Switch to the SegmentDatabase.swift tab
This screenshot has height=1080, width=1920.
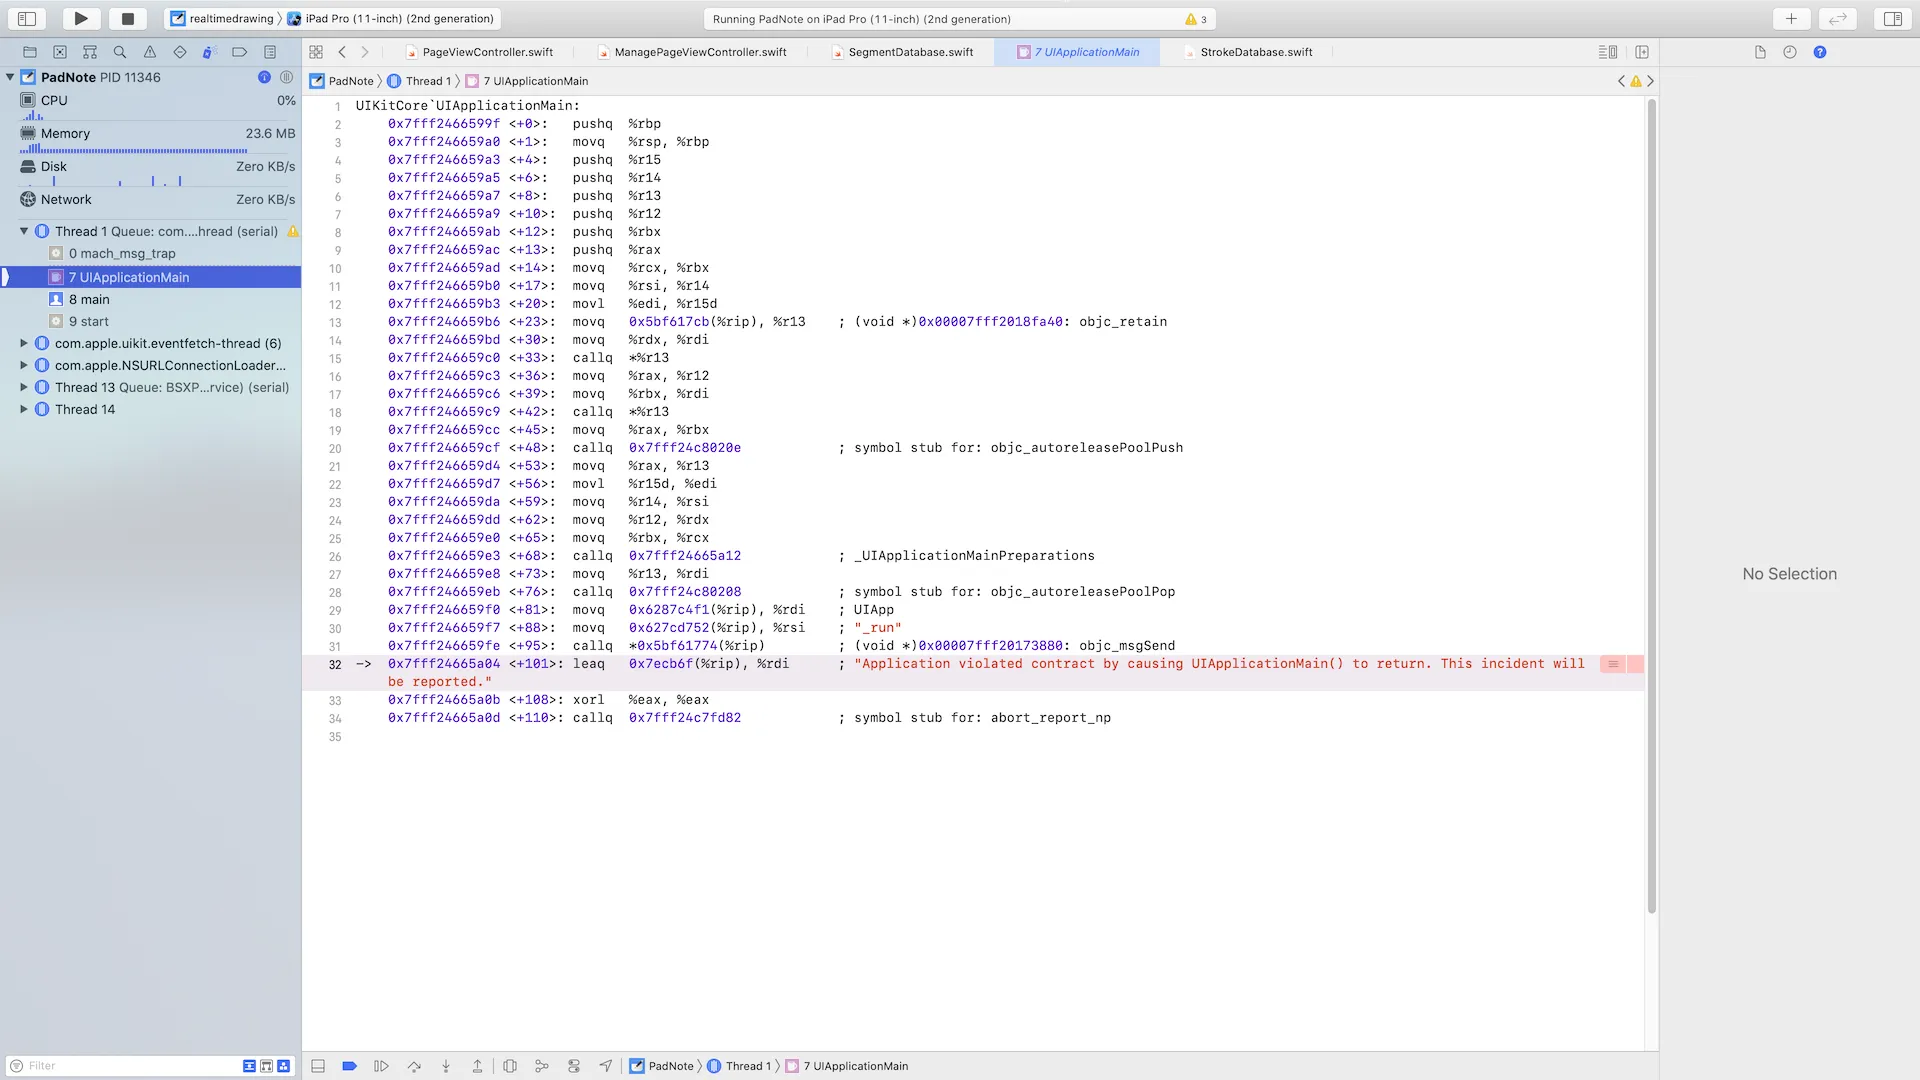click(910, 52)
